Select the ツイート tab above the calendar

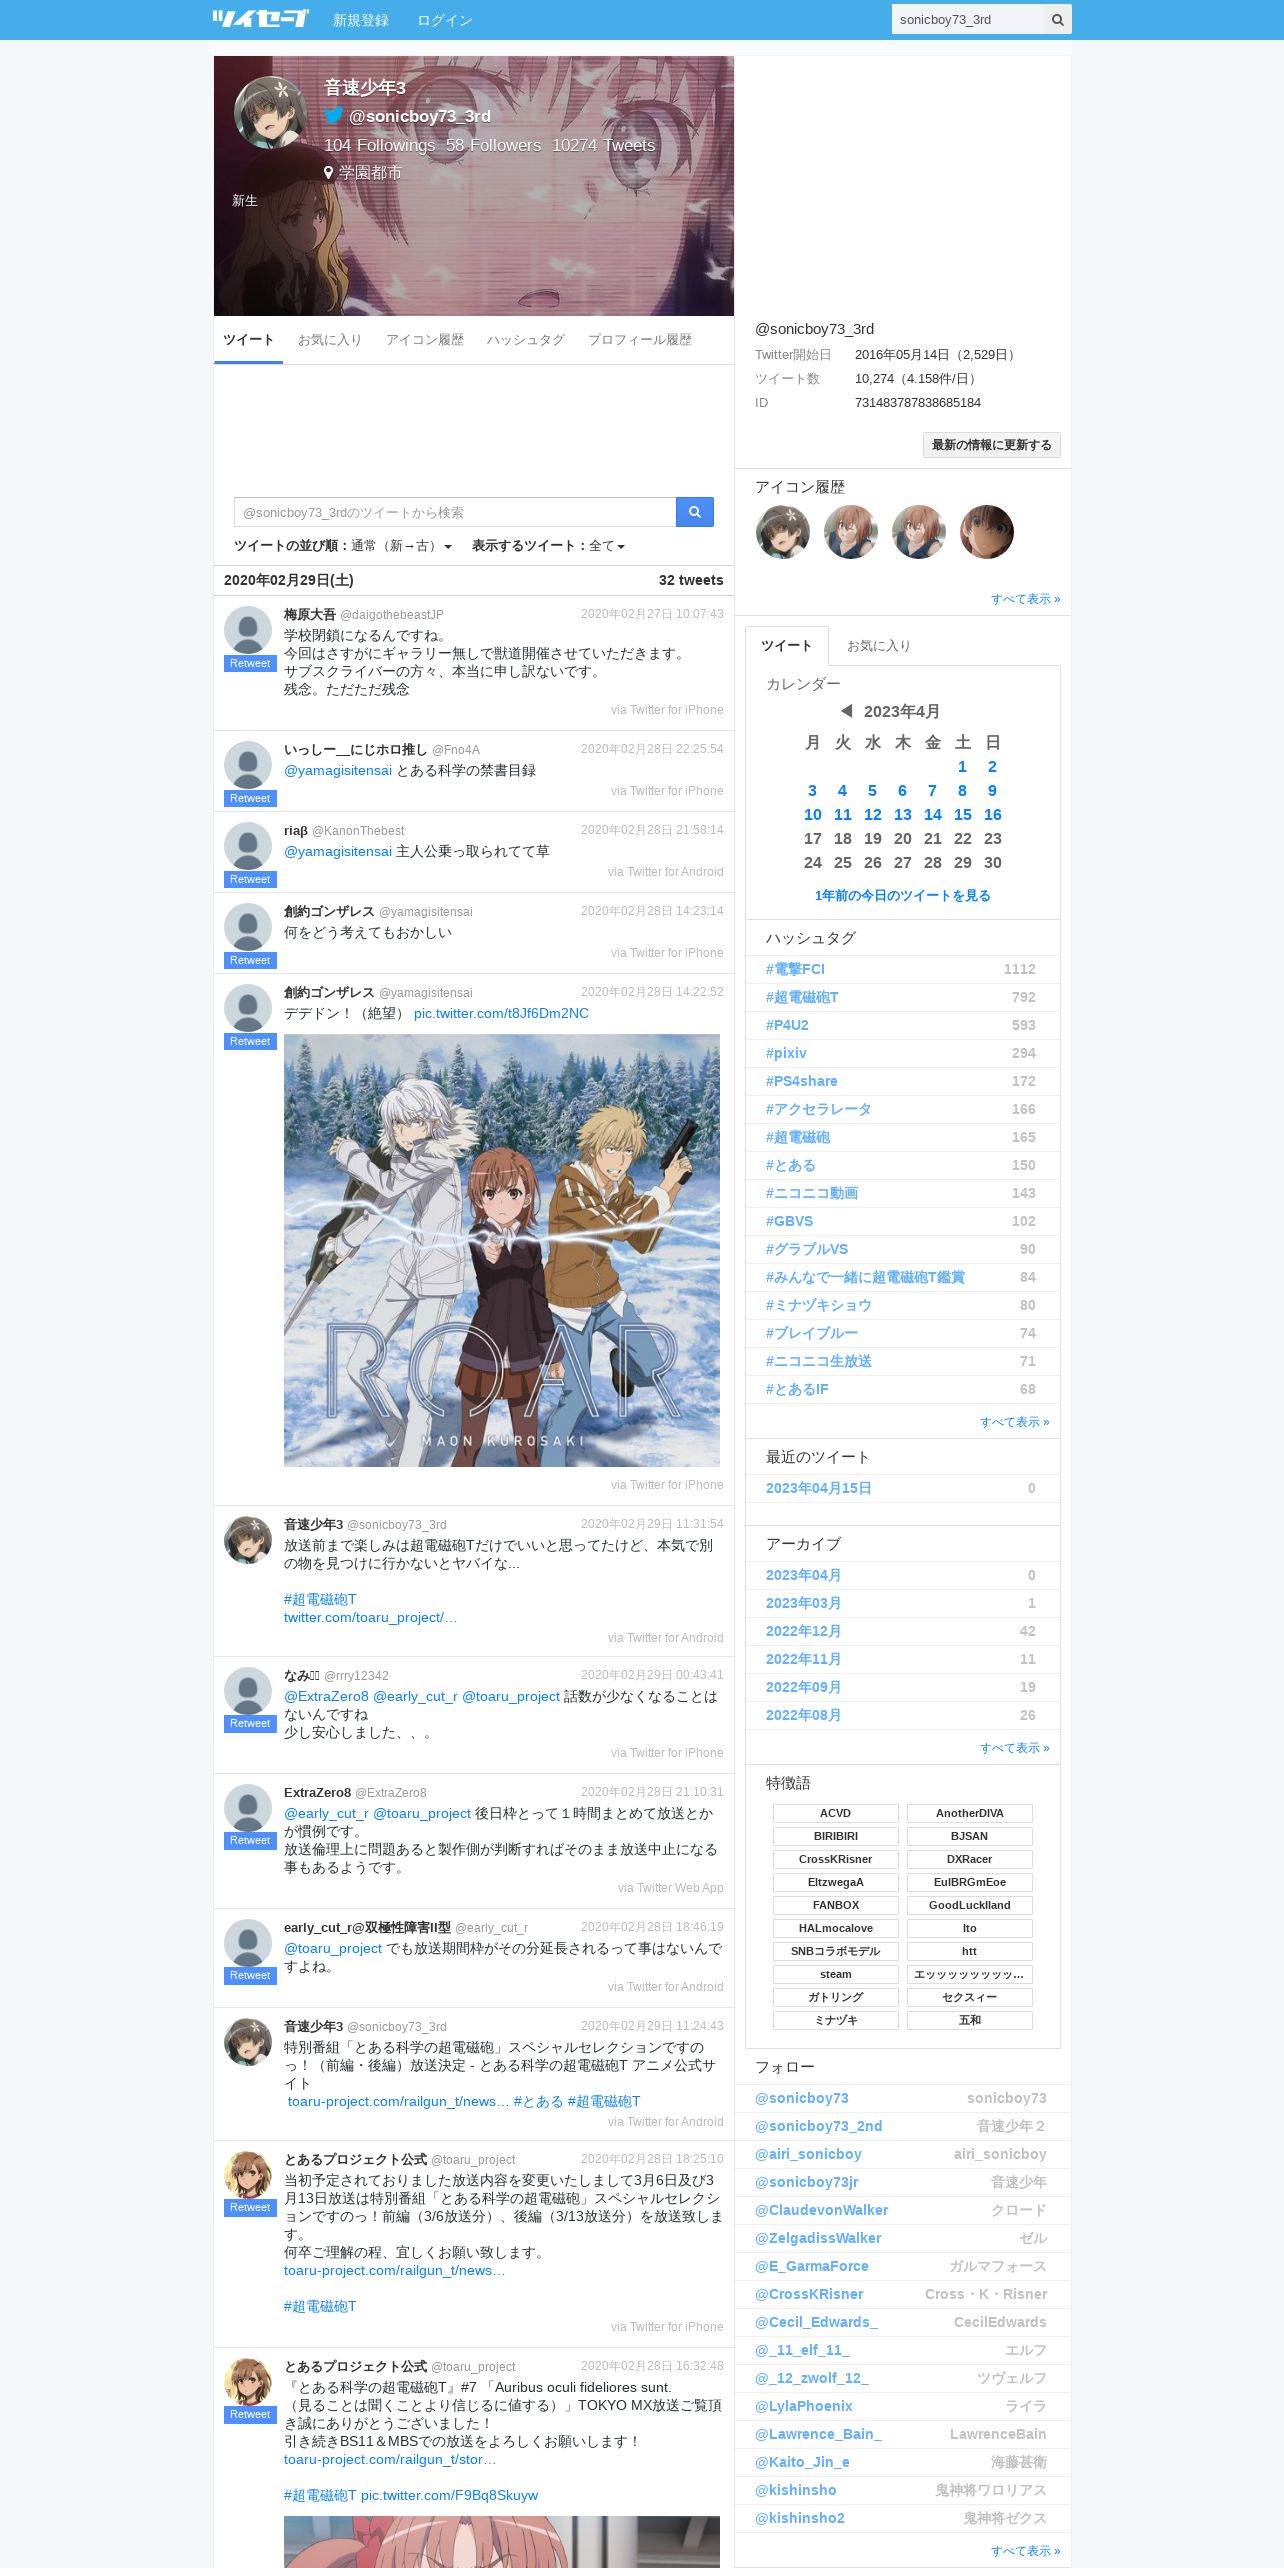coord(787,646)
